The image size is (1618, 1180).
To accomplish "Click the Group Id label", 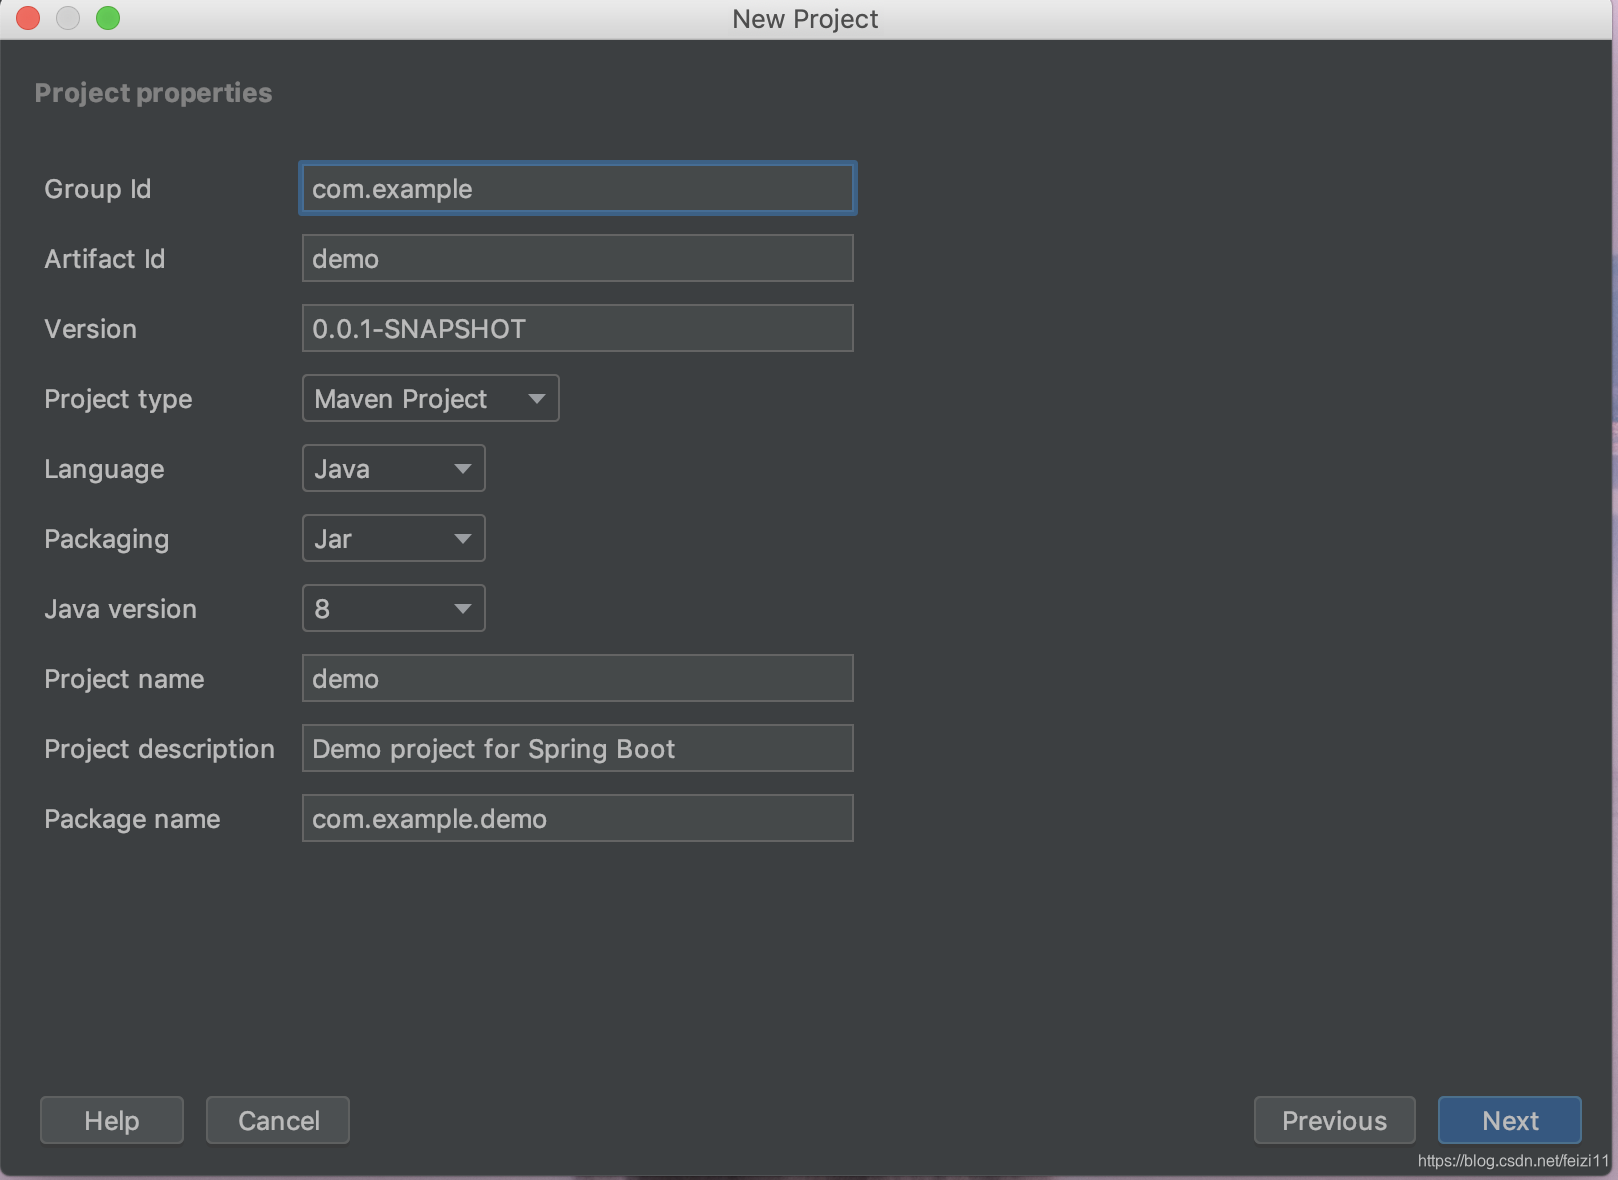I will click(x=98, y=189).
